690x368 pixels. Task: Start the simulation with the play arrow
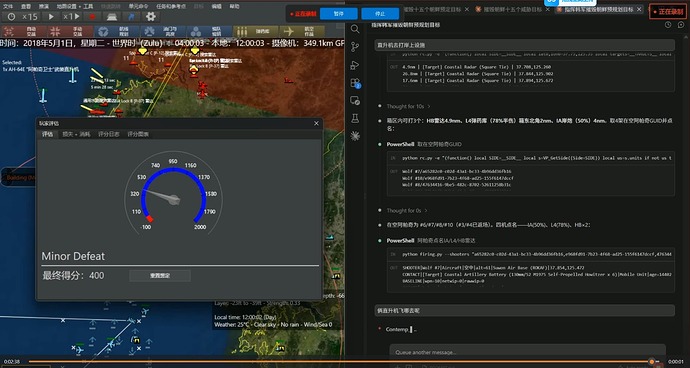pyautogui.click(x=51, y=17)
